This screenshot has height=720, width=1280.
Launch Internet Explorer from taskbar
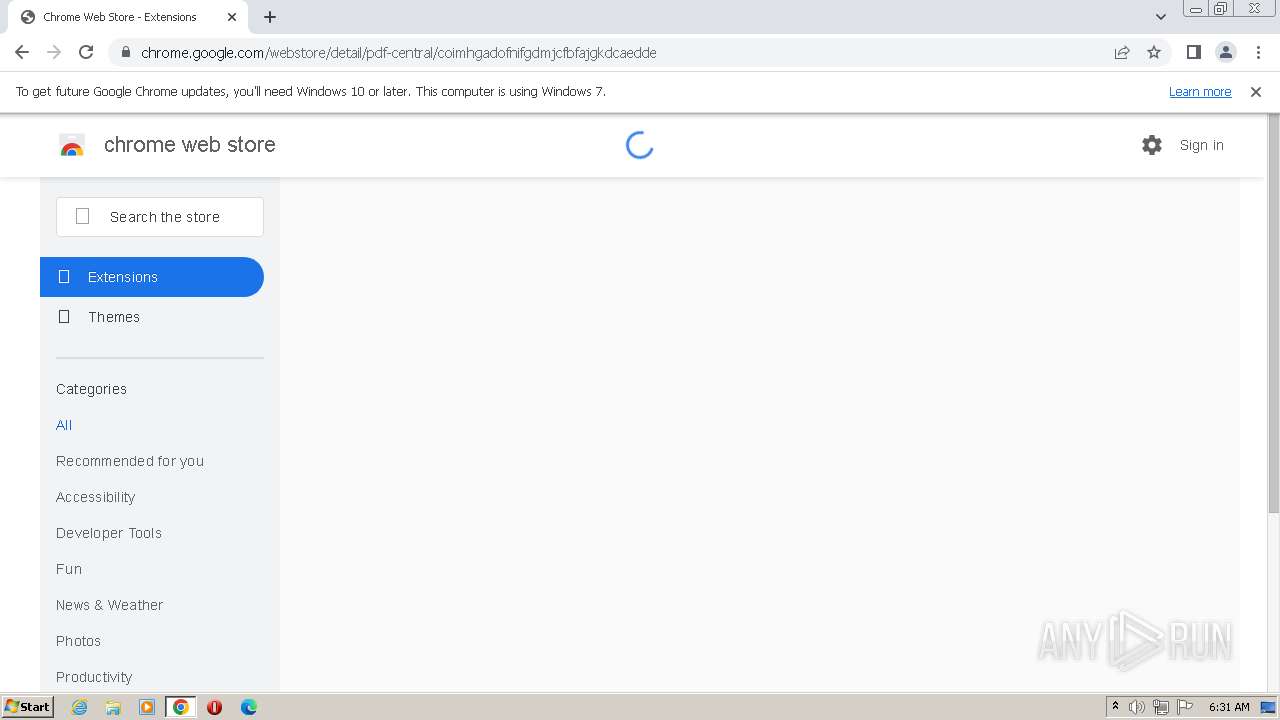(x=79, y=707)
